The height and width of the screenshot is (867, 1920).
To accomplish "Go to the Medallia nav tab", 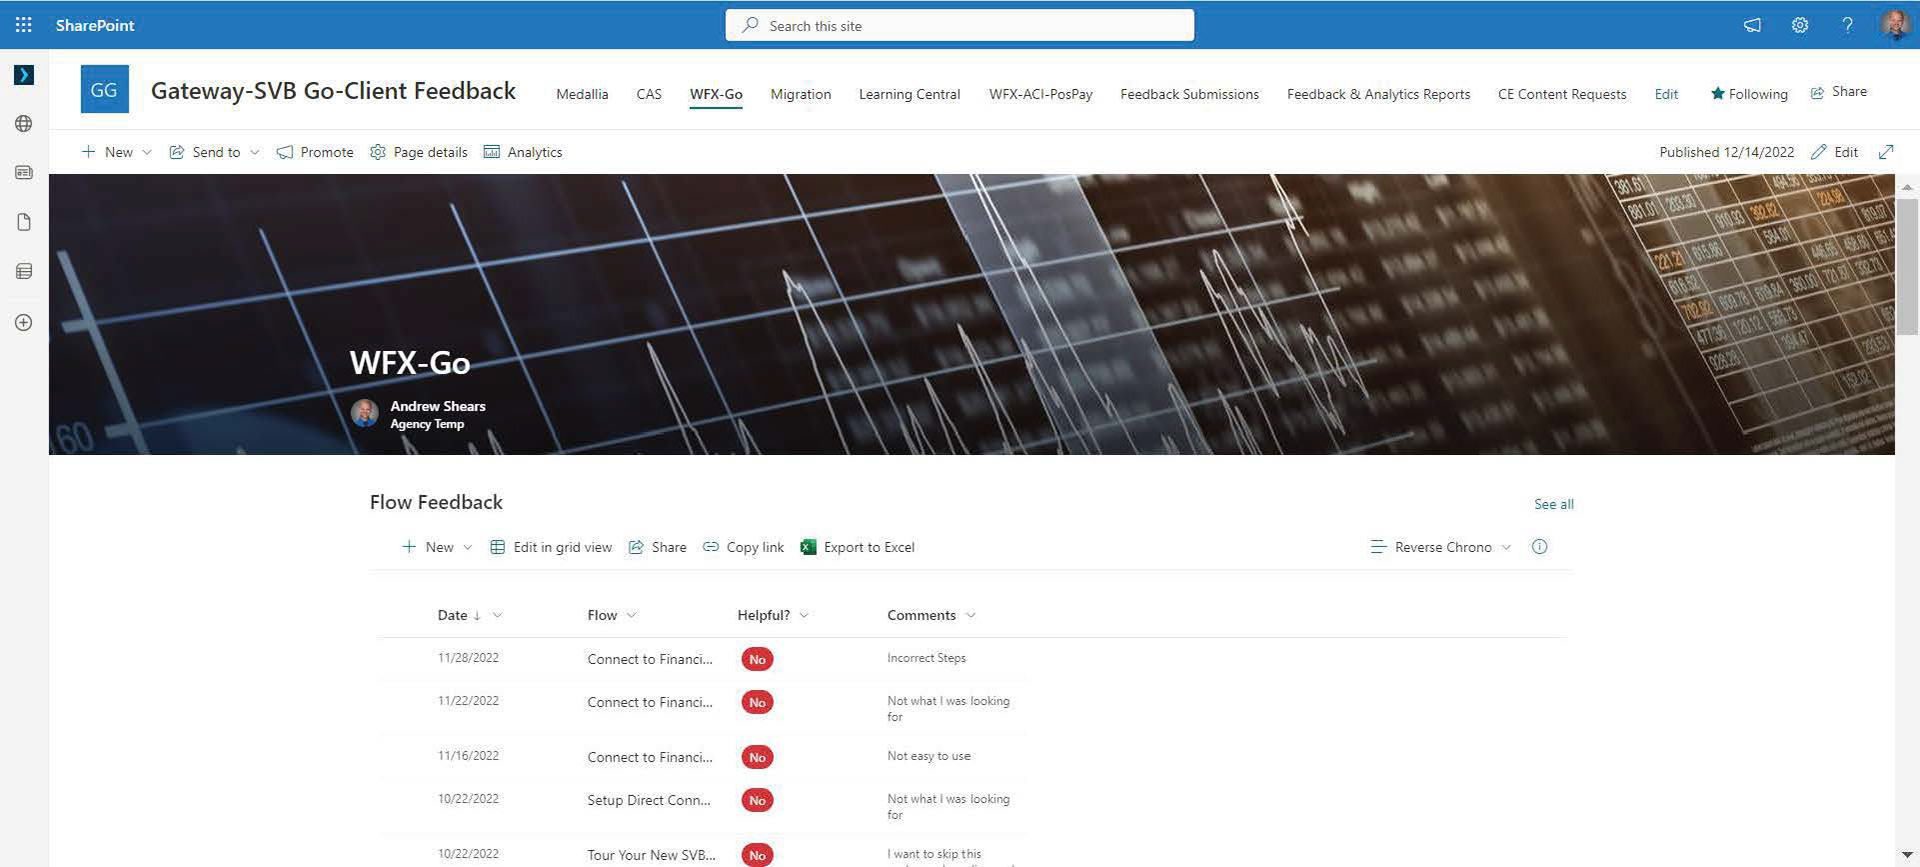I will [582, 94].
